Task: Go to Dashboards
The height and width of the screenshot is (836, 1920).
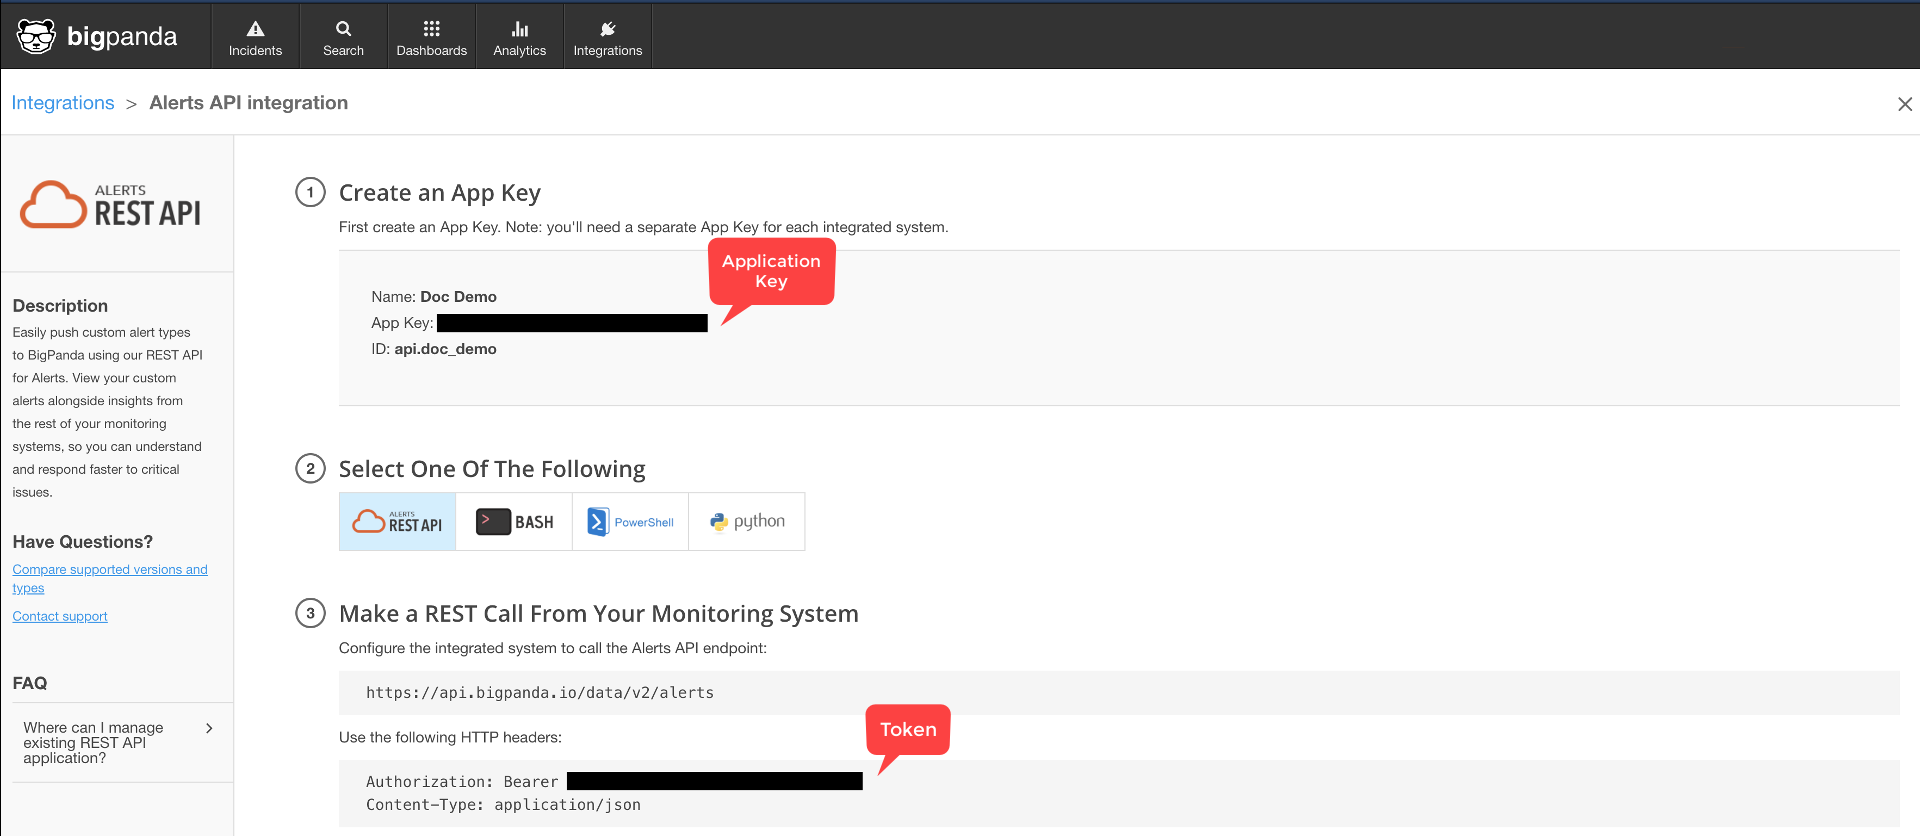Action: click(431, 37)
